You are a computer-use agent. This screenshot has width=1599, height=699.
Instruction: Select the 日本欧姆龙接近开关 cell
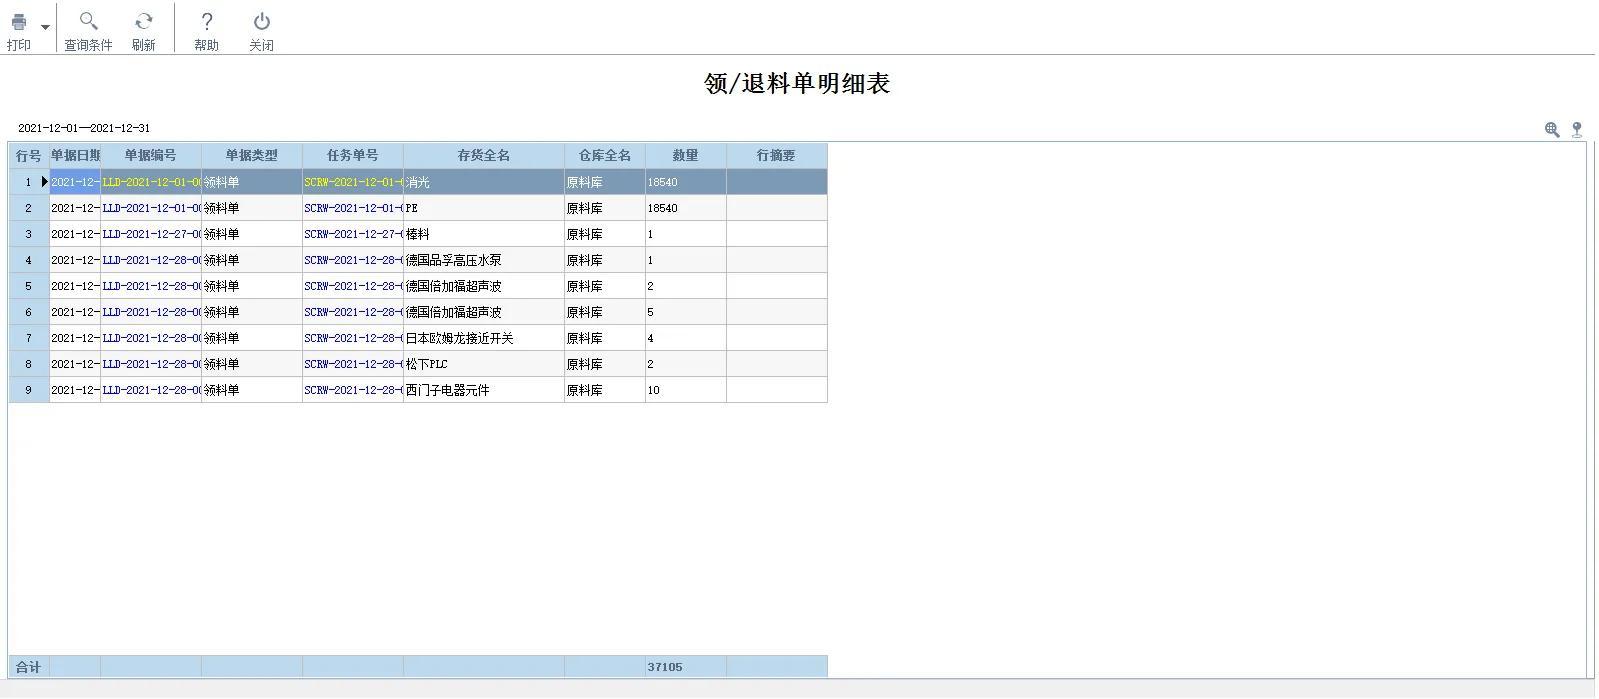pos(484,338)
